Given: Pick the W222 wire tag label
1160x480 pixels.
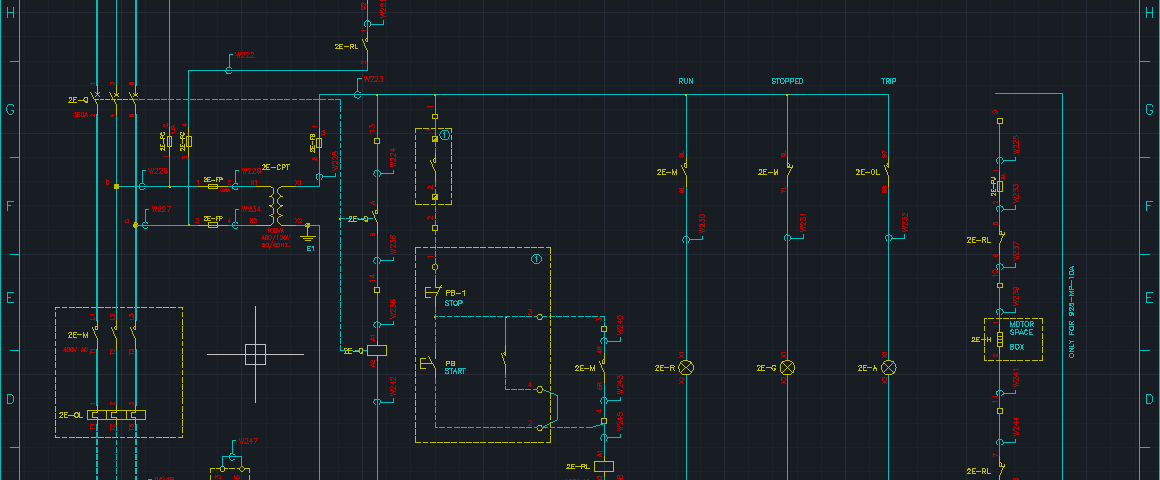Looking at the screenshot, I should [245, 56].
